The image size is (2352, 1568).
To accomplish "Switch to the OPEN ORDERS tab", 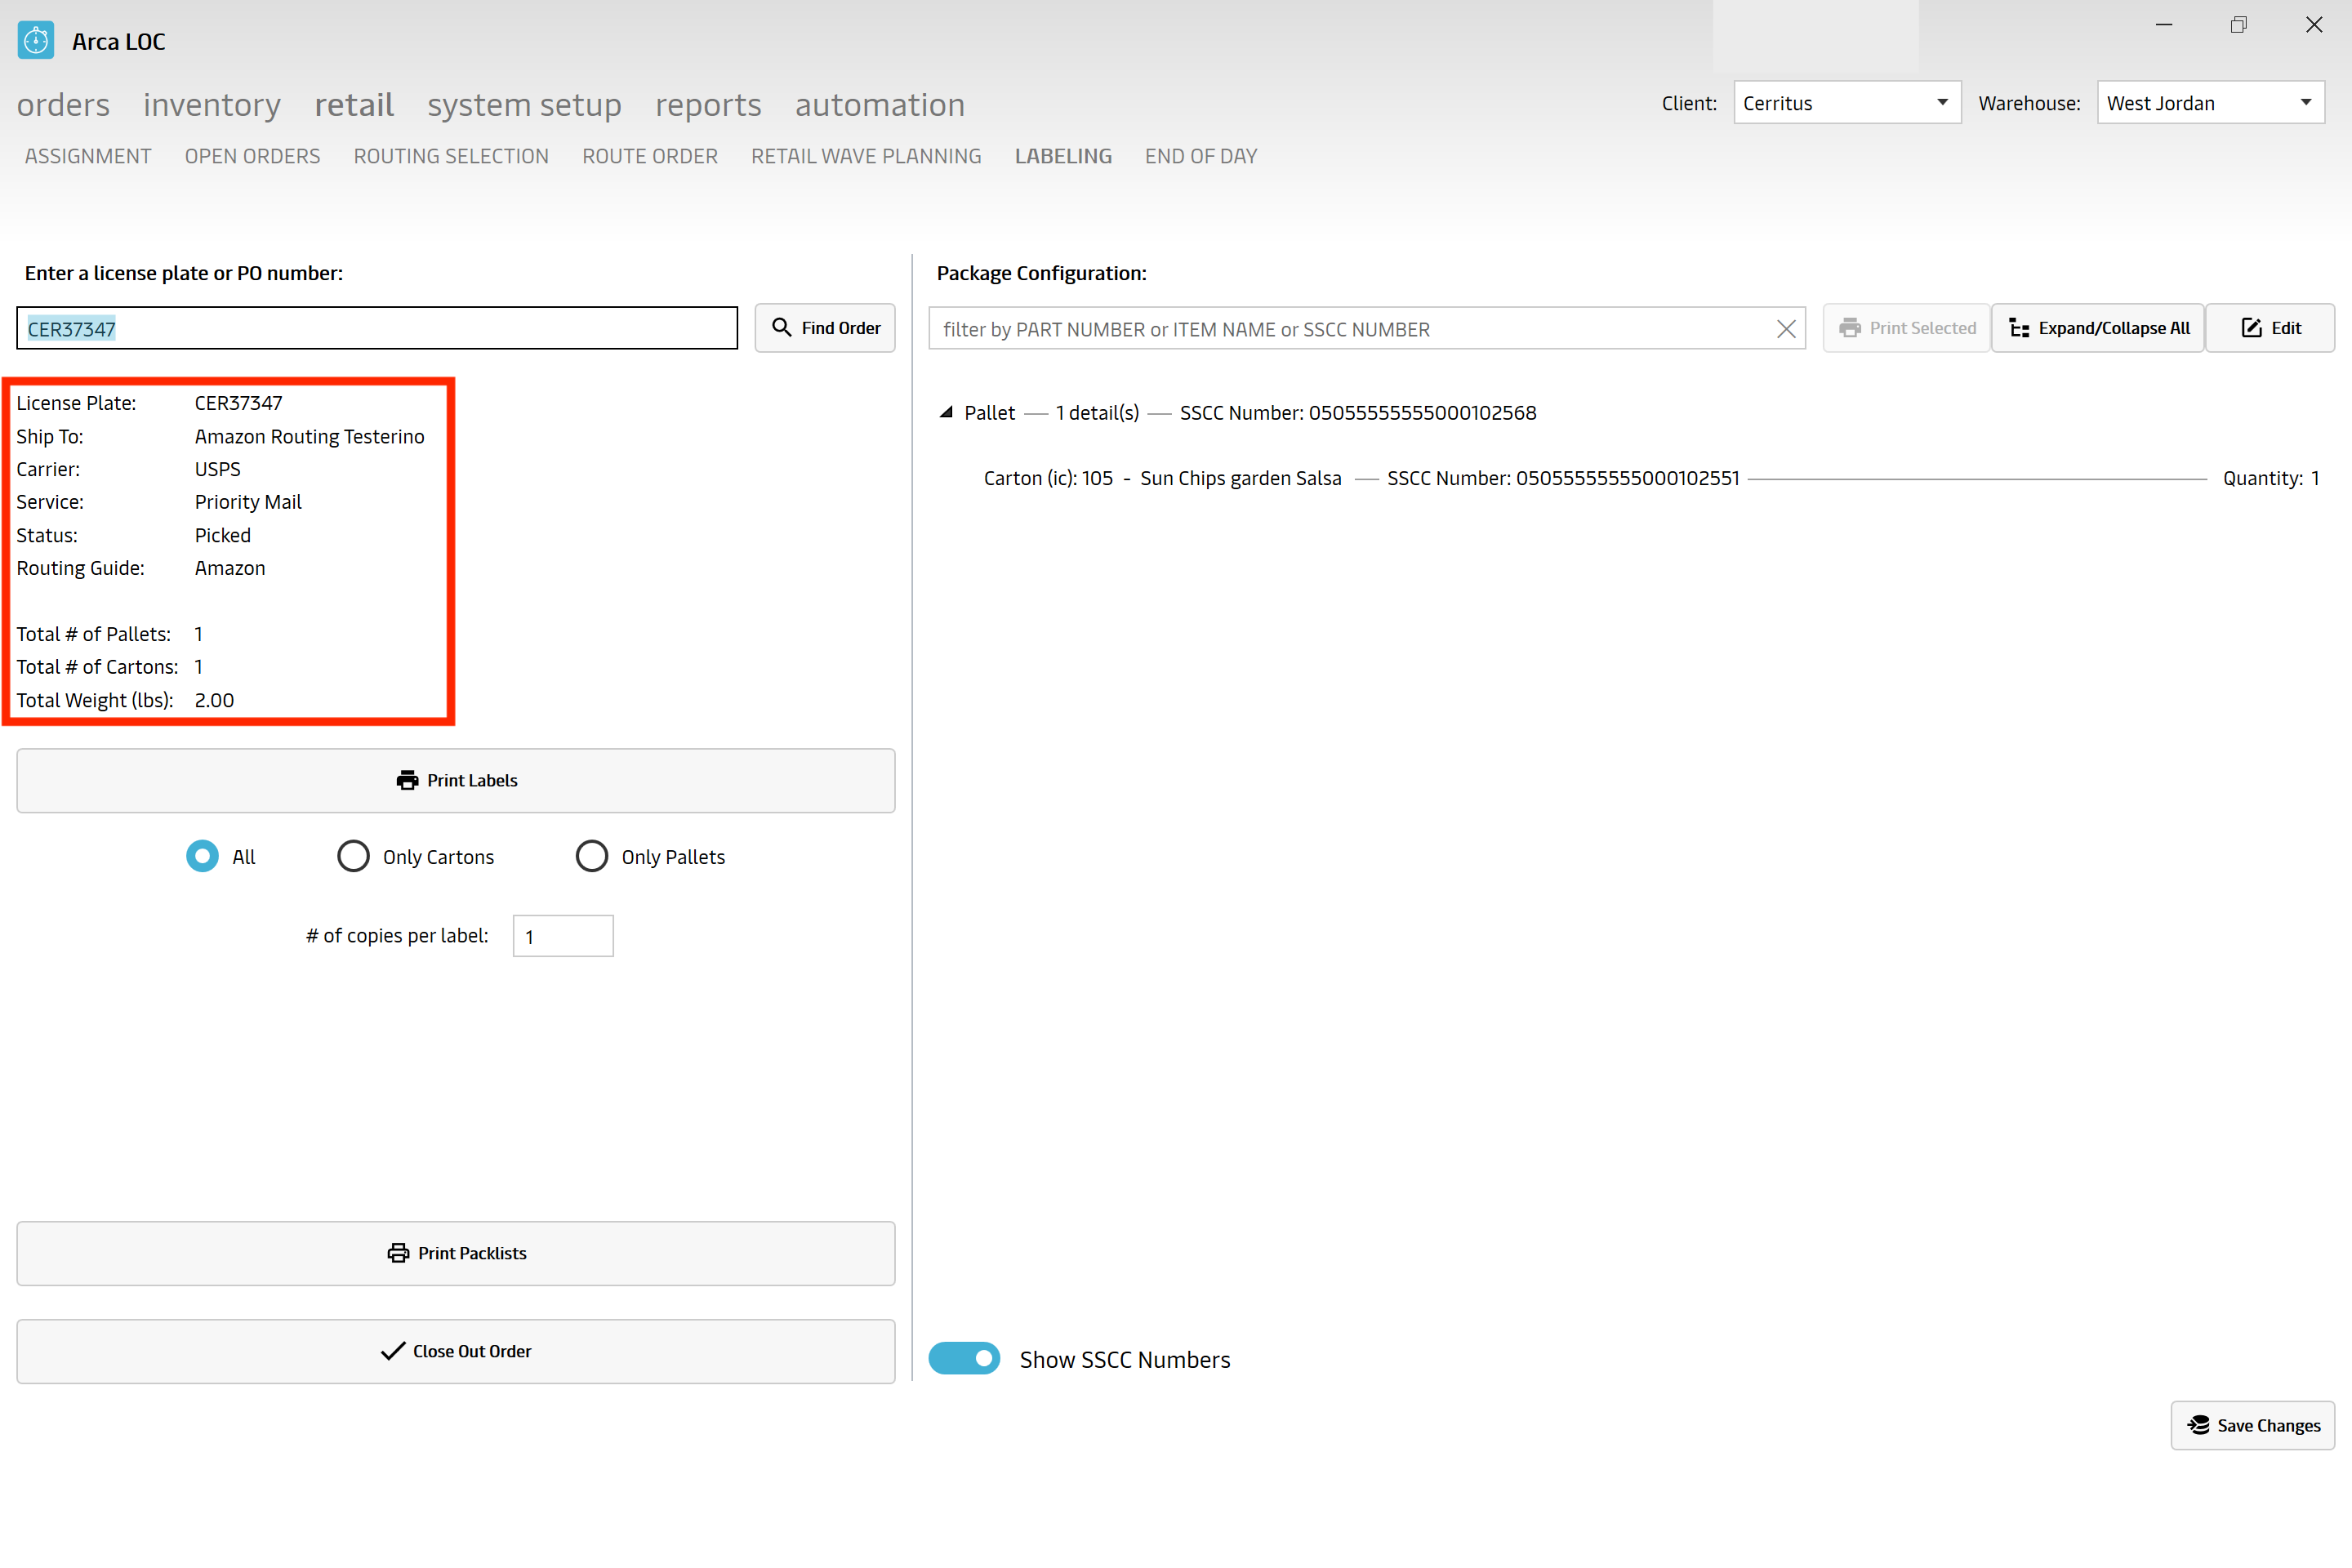I will (x=252, y=156).
